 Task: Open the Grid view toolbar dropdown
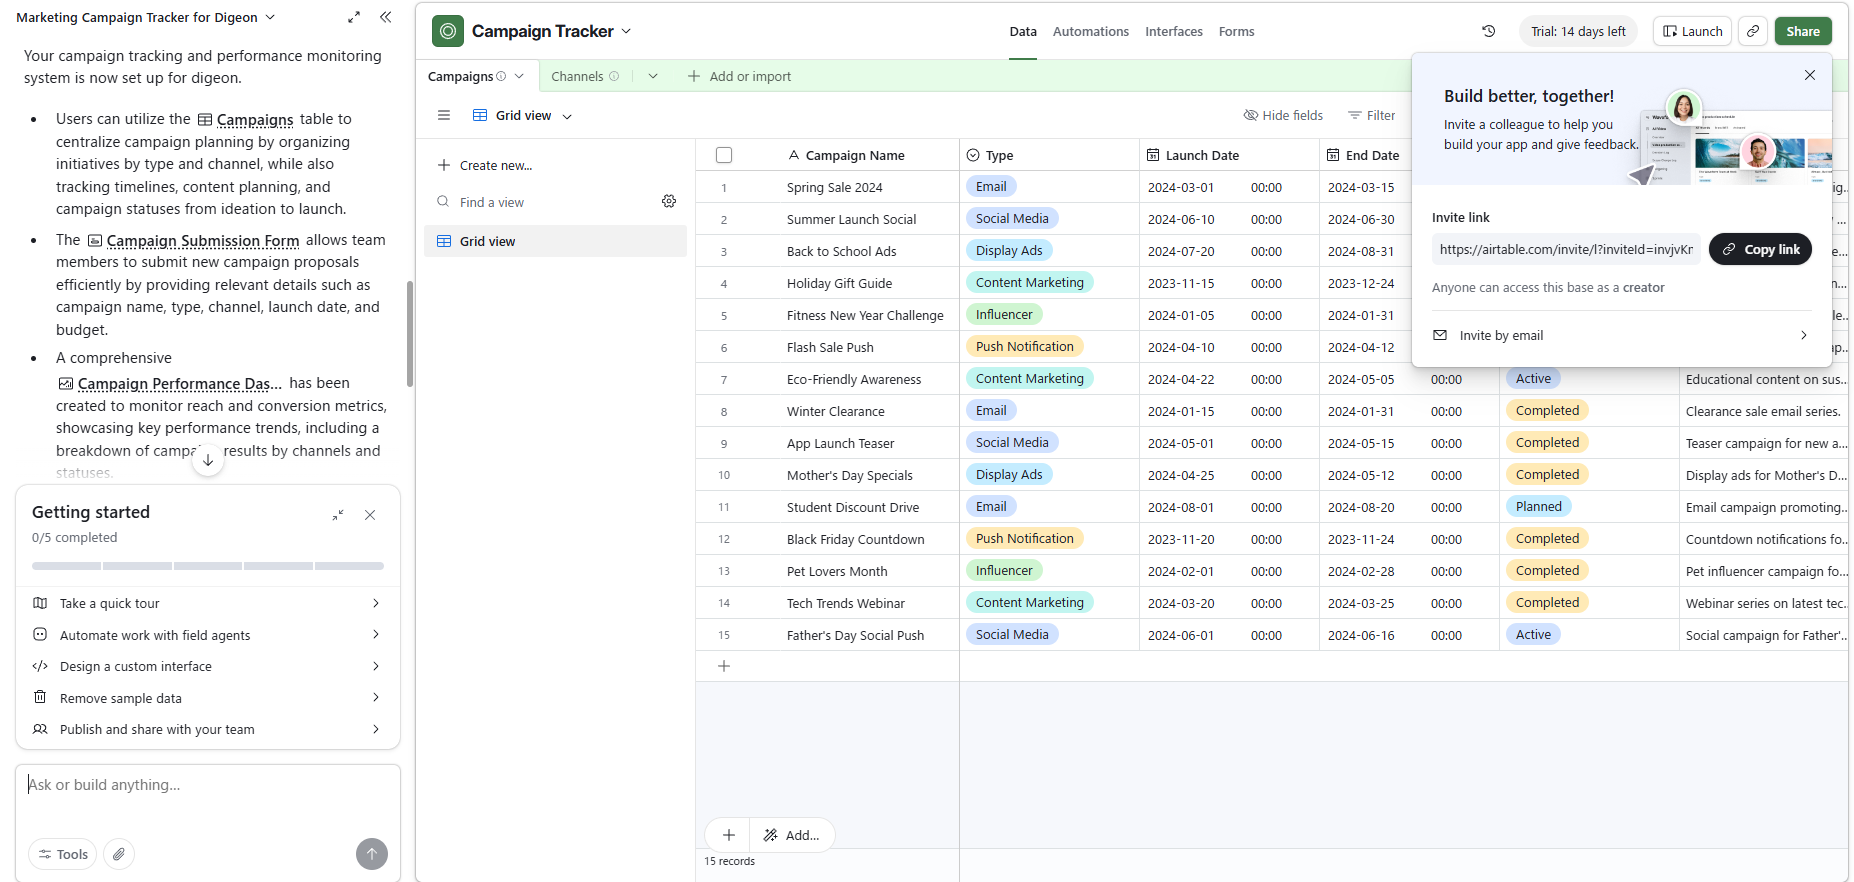(522, 115)
